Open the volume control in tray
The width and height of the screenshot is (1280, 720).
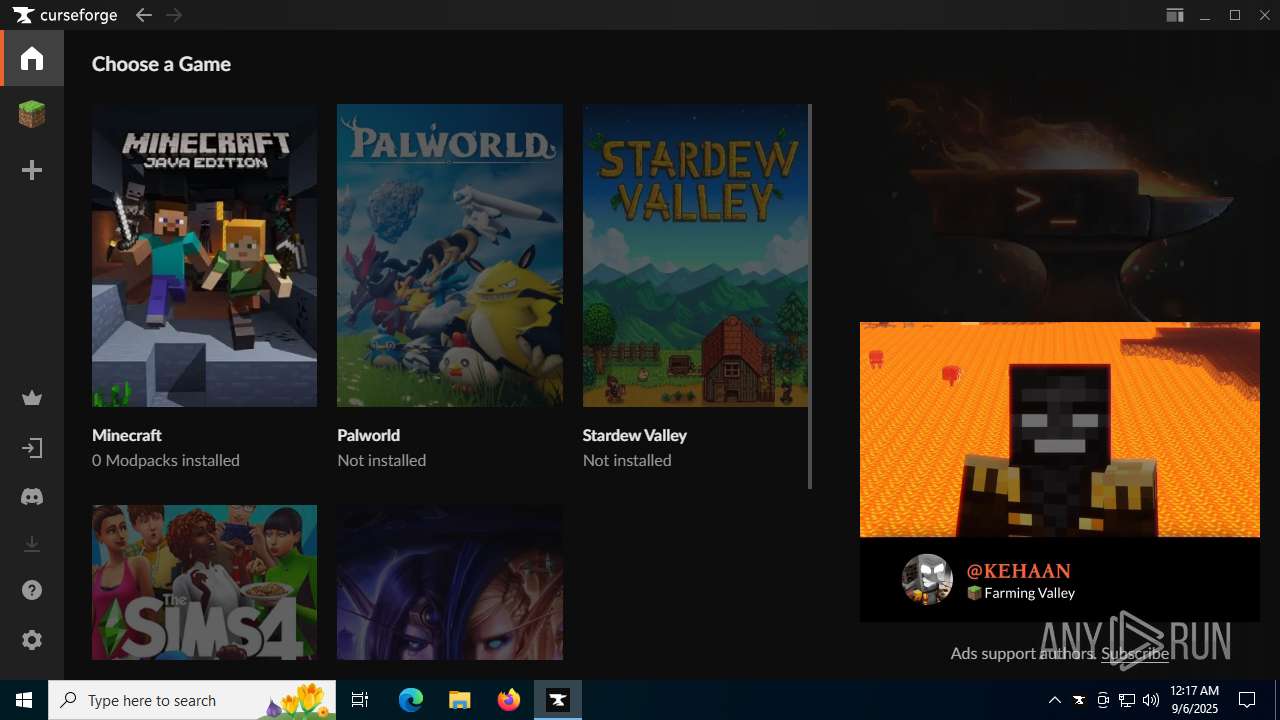(1151, 700)
